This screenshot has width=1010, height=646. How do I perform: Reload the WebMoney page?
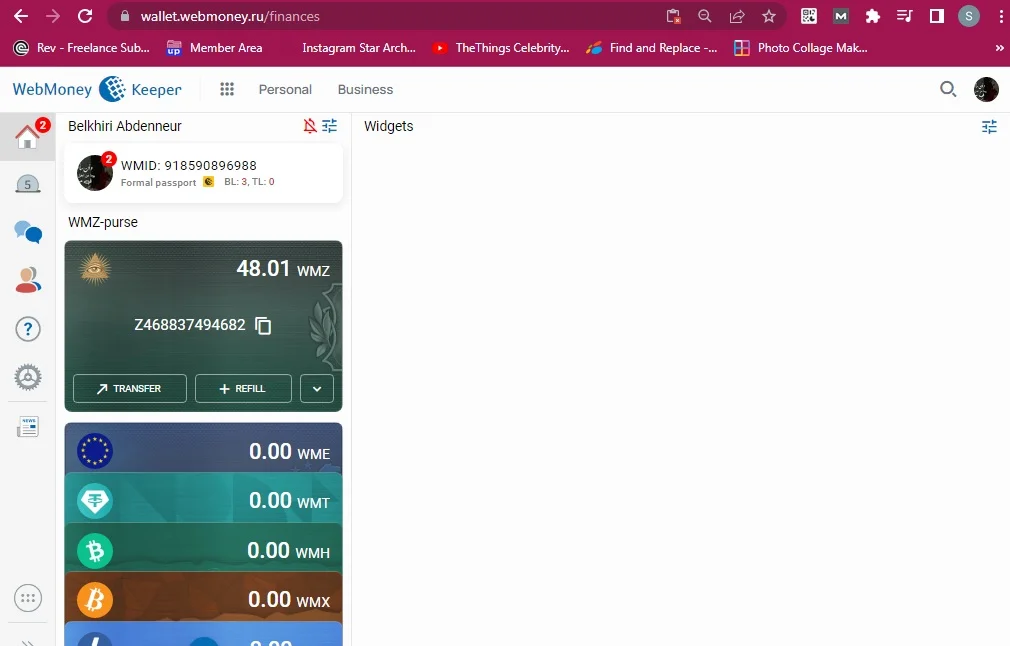85,16
